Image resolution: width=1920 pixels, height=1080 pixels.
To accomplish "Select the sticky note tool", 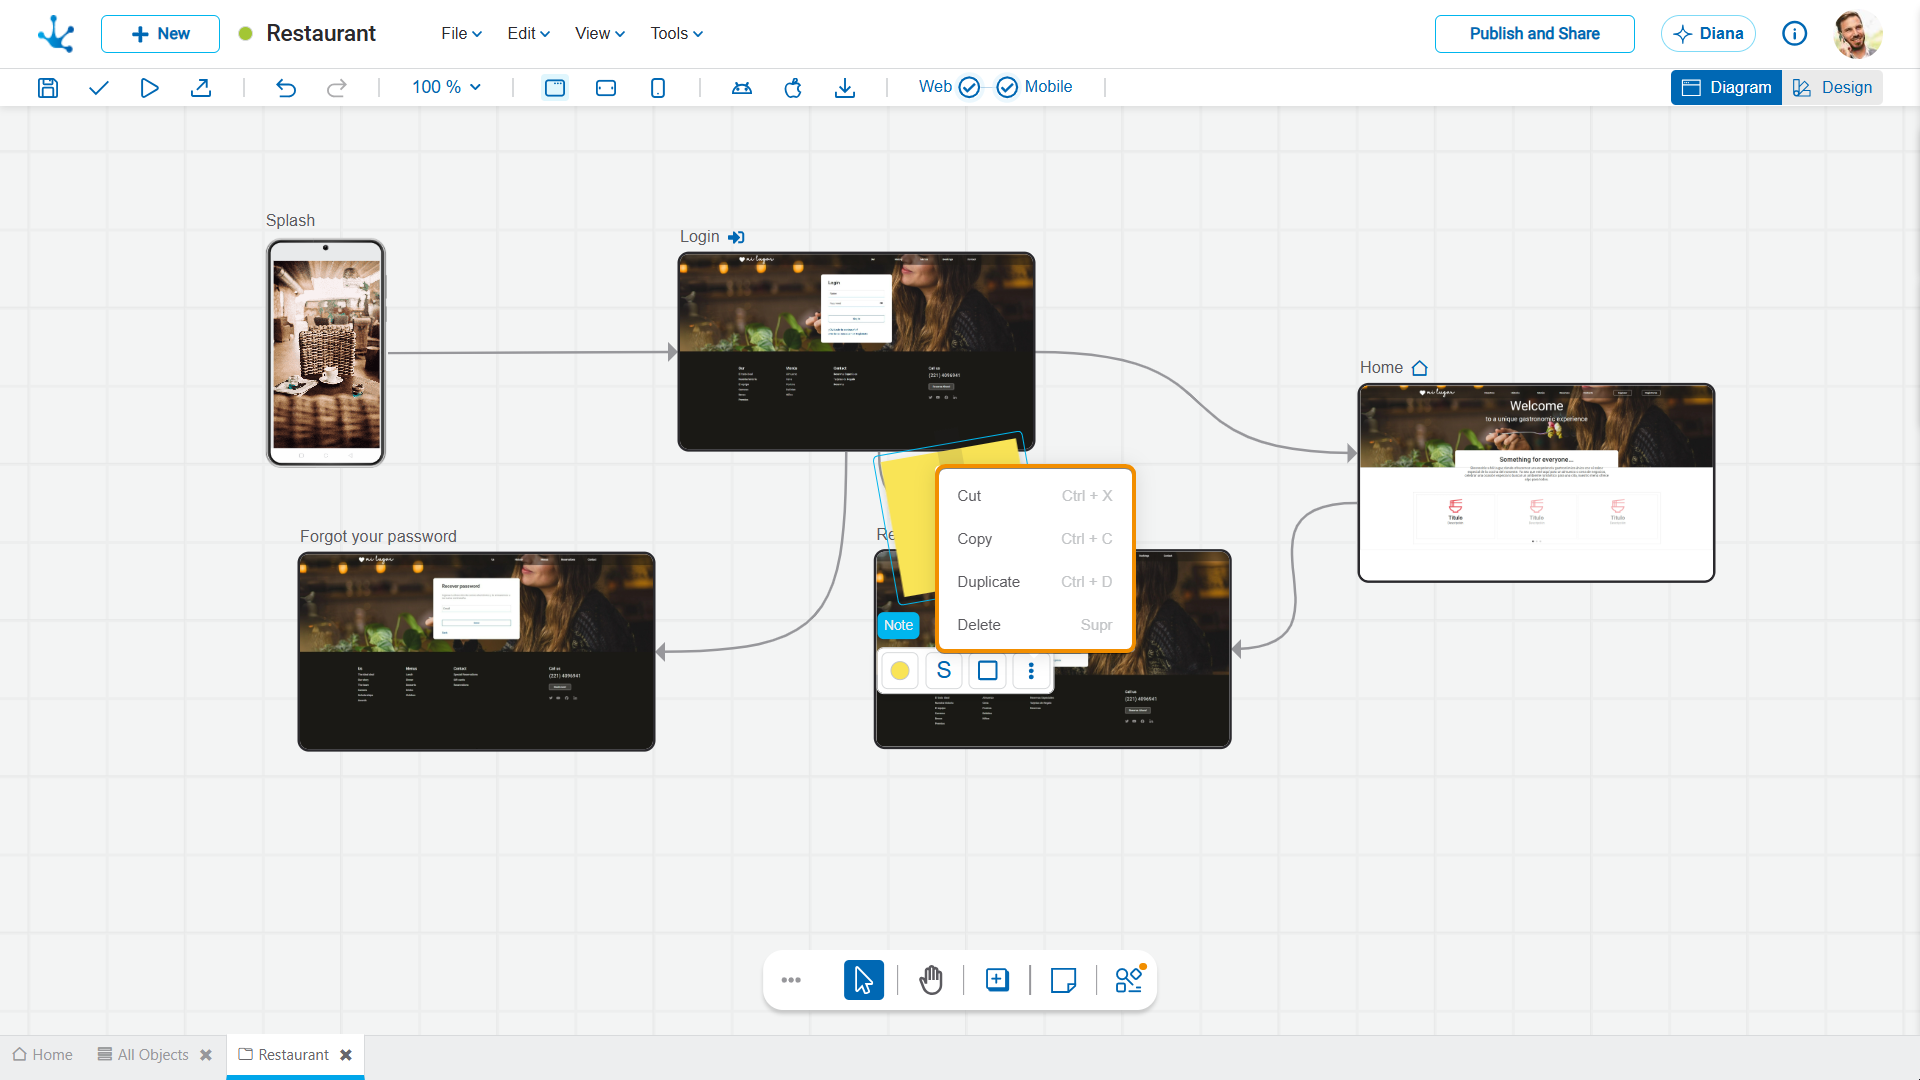I will 1064,980.
